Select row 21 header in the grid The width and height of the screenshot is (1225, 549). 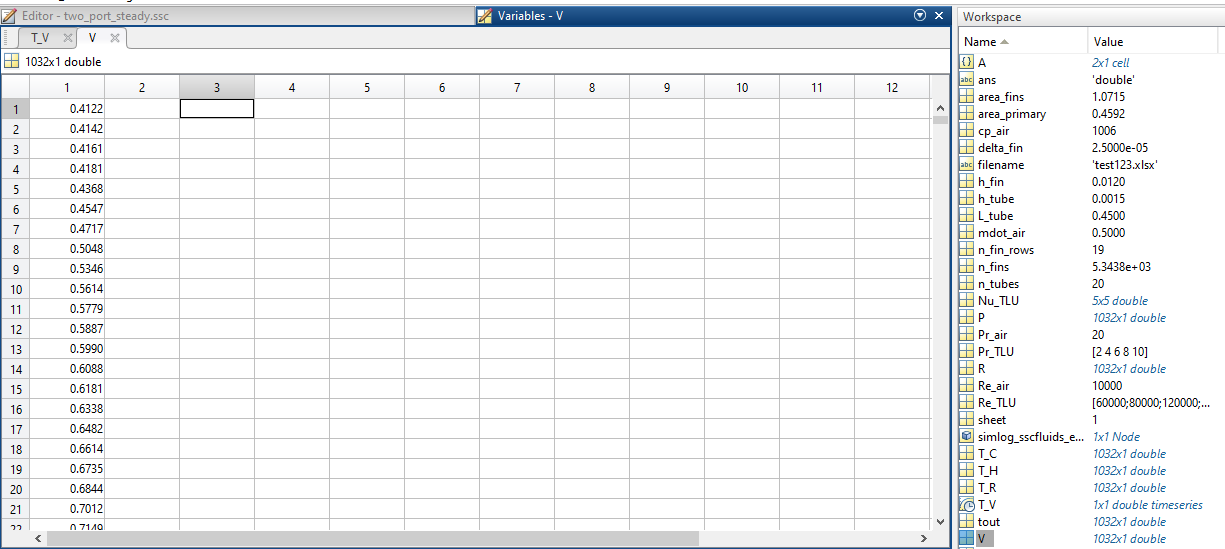pyautogui.click(x=15, y=508)
